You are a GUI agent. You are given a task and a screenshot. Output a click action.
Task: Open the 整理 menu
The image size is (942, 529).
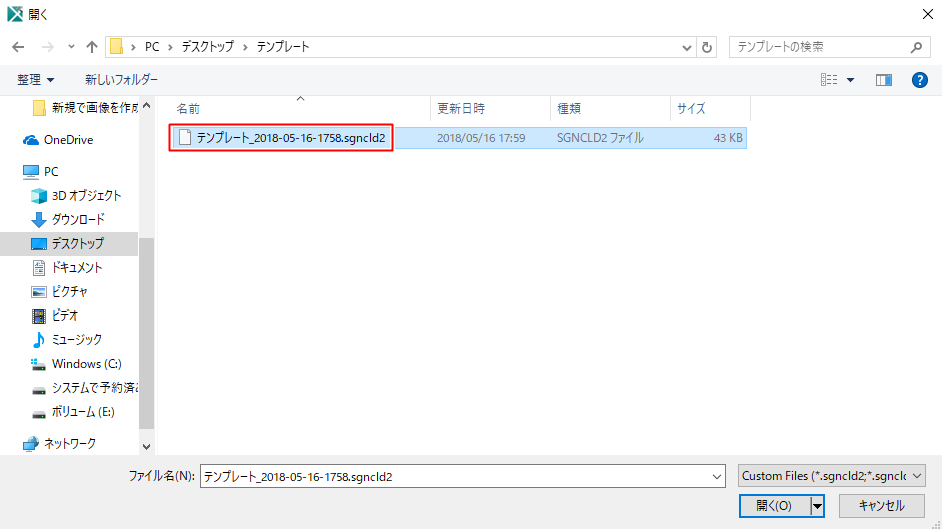(x=35, y=79)
